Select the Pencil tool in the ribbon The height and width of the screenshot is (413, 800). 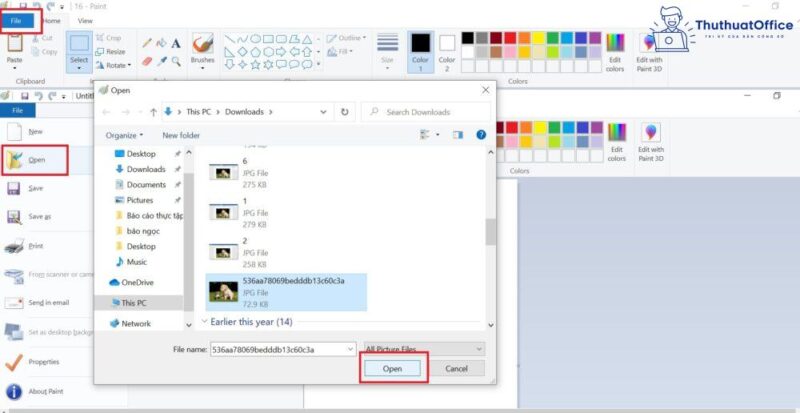(x=147, y=43)
